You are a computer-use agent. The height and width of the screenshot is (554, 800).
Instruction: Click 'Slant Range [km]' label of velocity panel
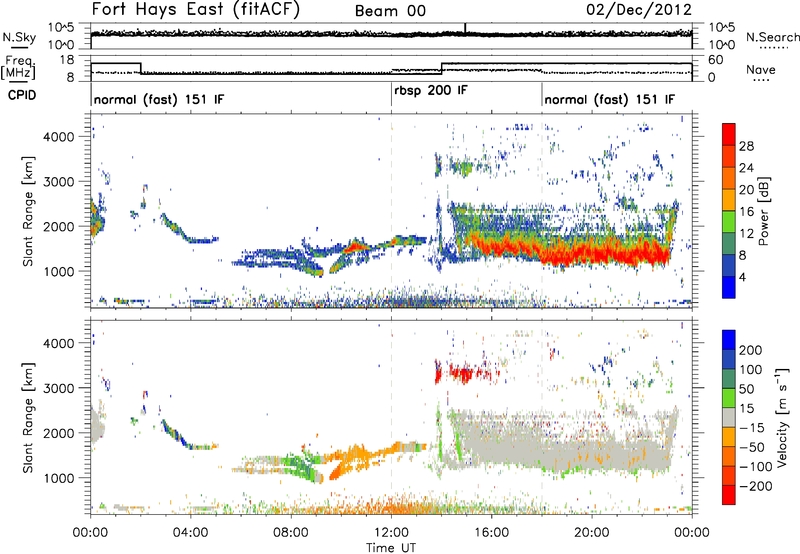click(x=28, y=417)
